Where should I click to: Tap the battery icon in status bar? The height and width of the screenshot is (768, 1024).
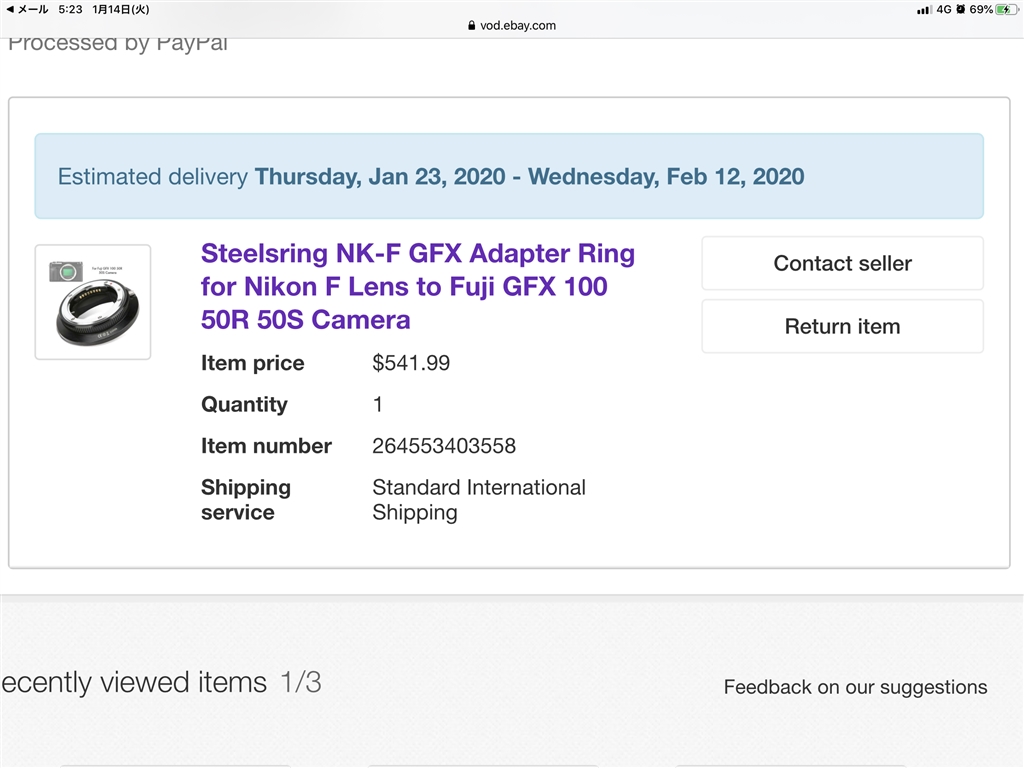coord(1007,9)
